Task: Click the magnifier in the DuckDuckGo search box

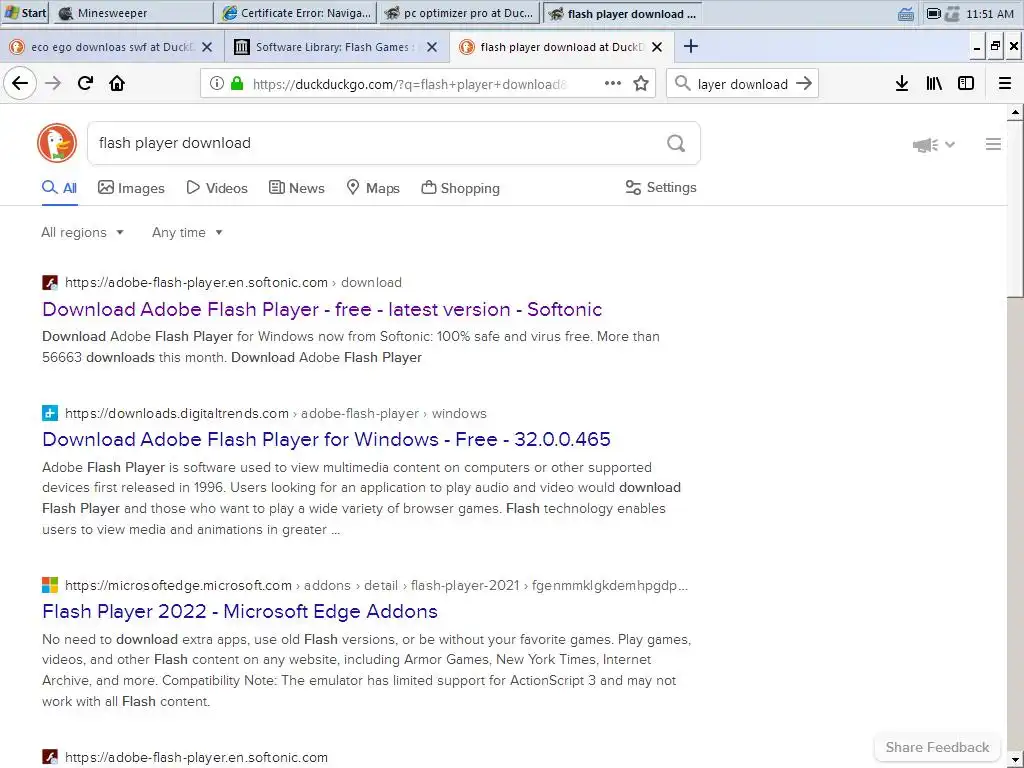Action: pyautogui.click(x=676, y=143)
